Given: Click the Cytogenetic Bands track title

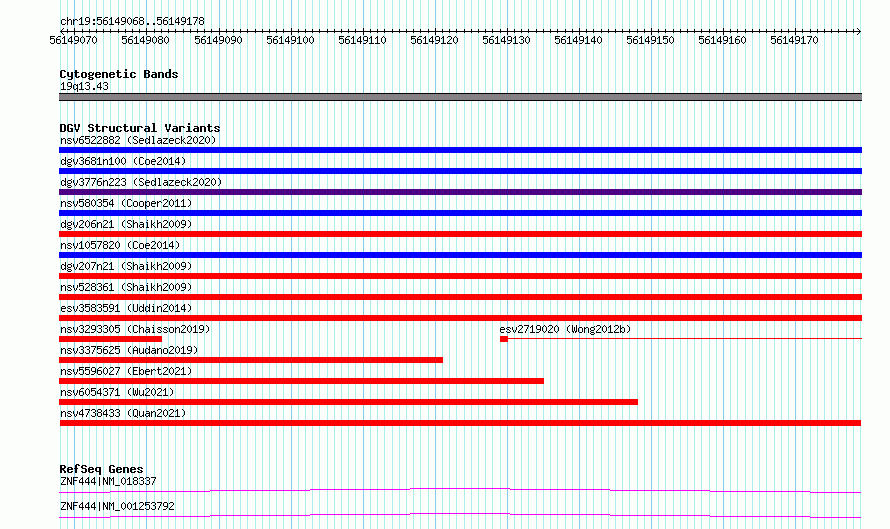Looking at the screenshot, I should (119, 74).
